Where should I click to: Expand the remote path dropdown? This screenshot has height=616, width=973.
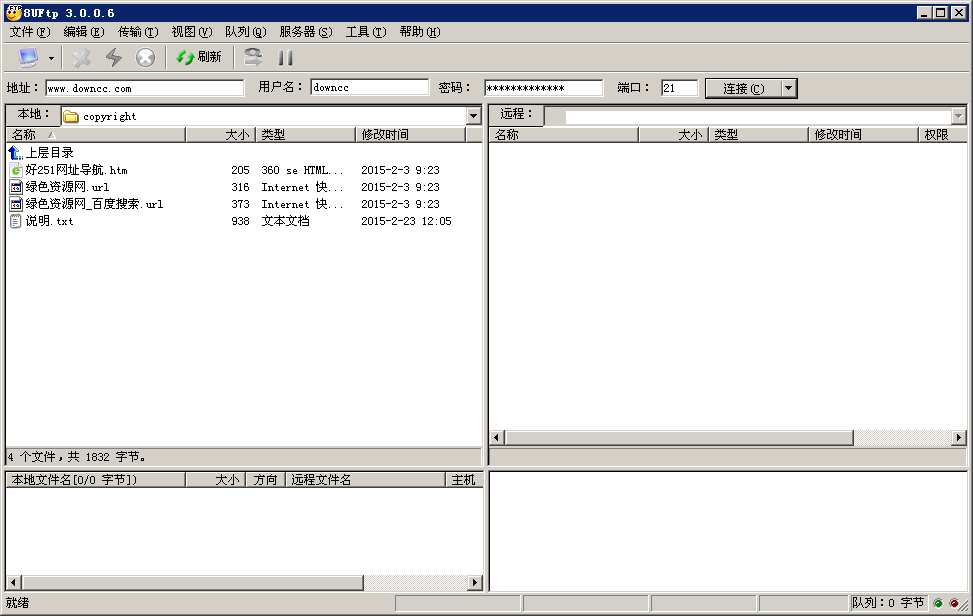pos(961,115)
